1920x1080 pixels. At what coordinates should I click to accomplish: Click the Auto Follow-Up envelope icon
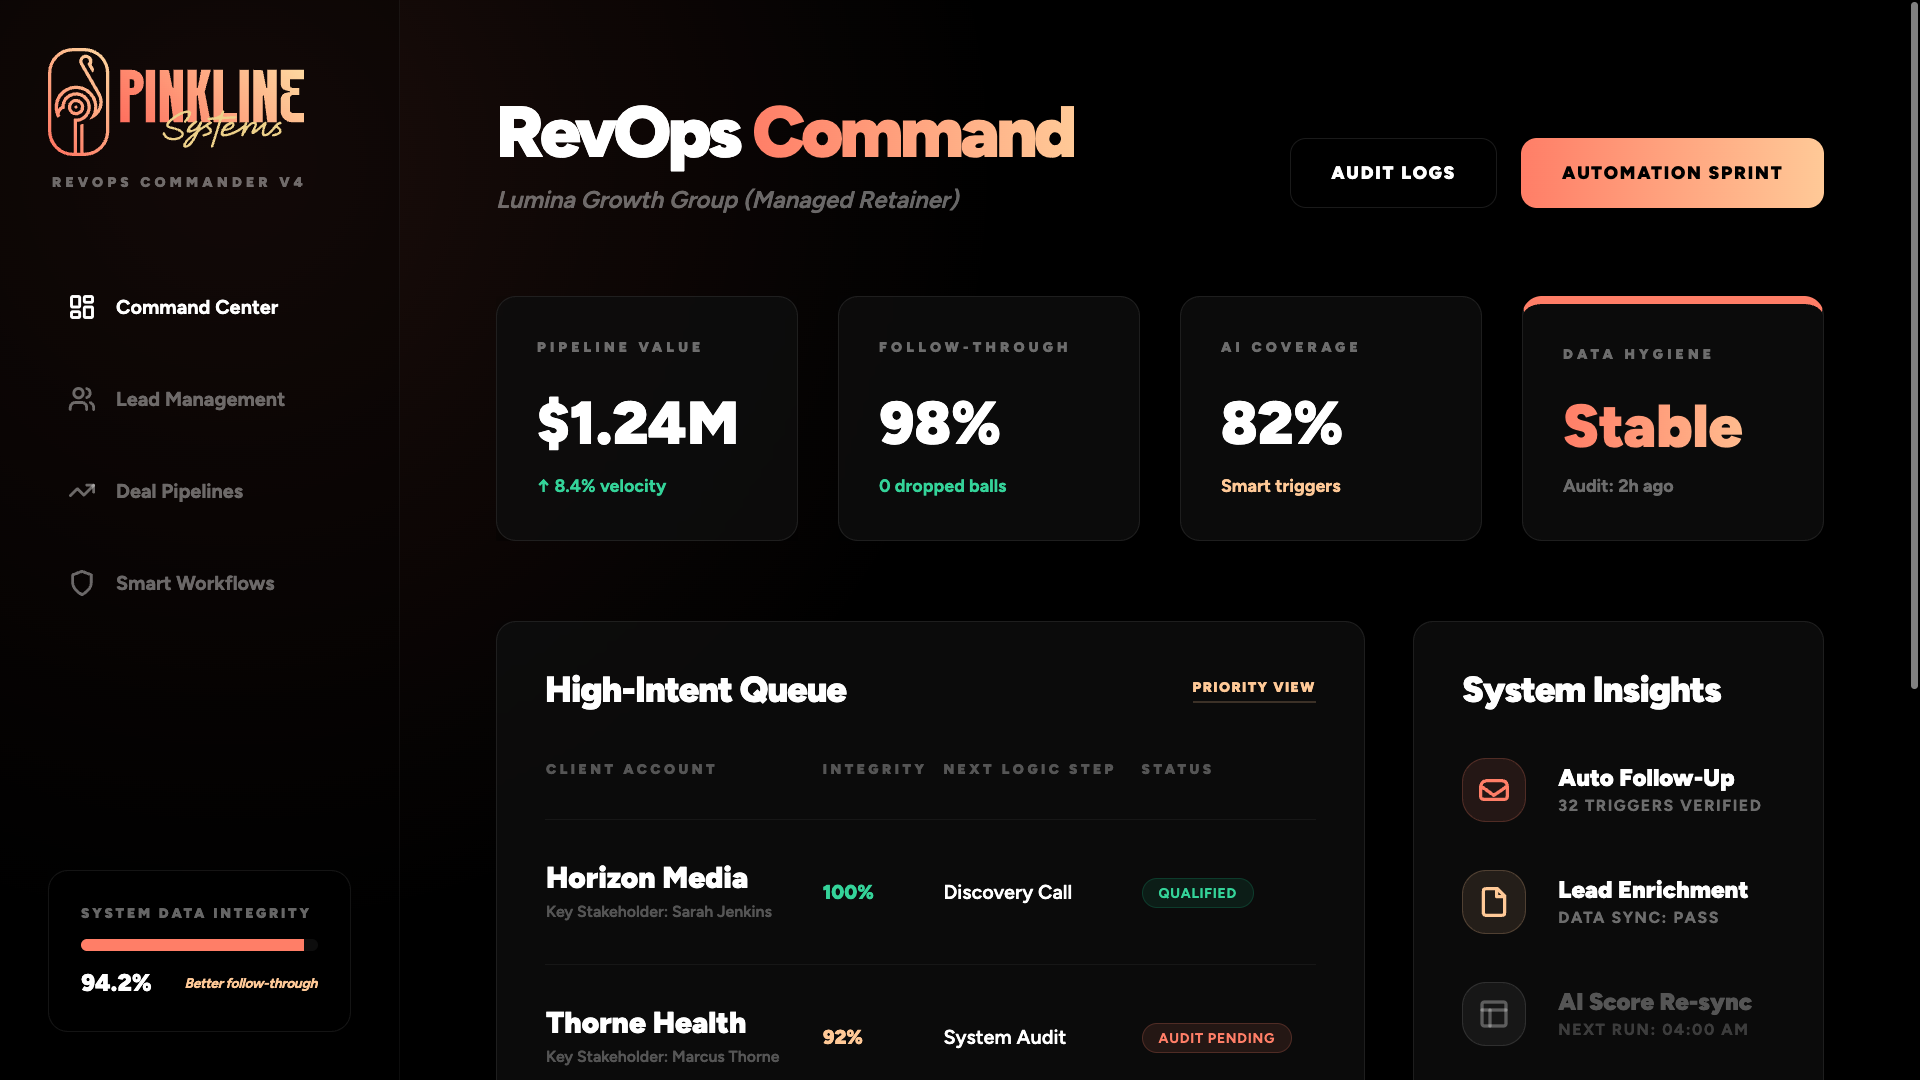[1493, 790]
